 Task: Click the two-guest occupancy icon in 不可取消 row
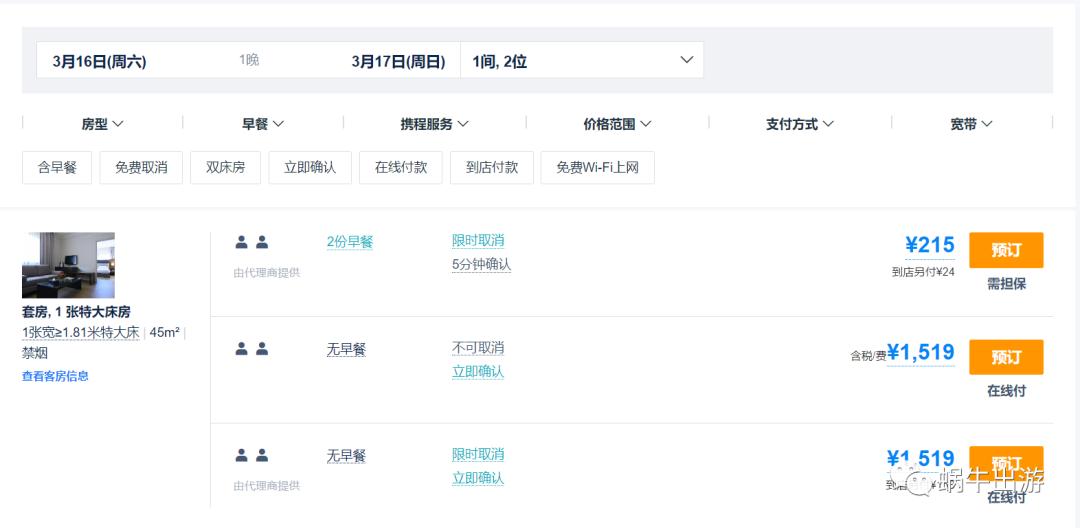[x=251, y=349]
